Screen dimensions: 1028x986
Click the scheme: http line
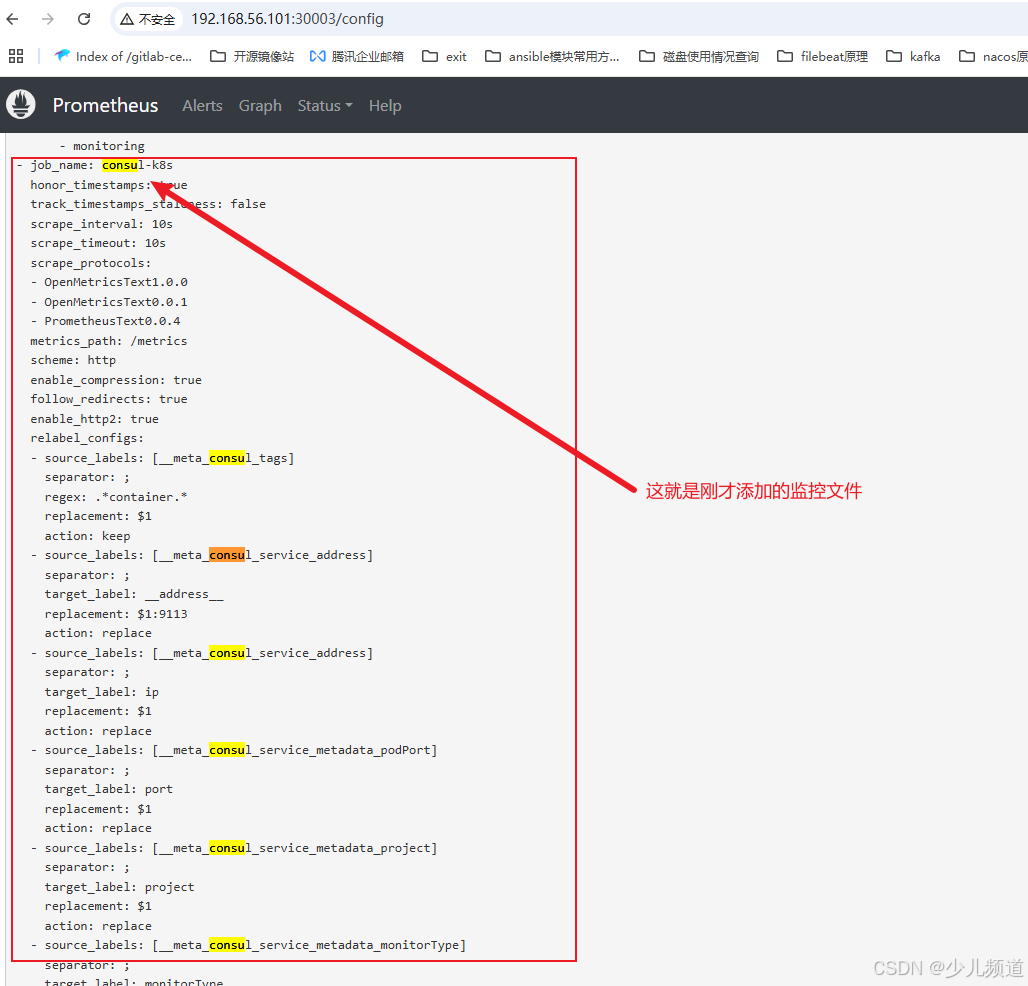(x=73, y=360)
